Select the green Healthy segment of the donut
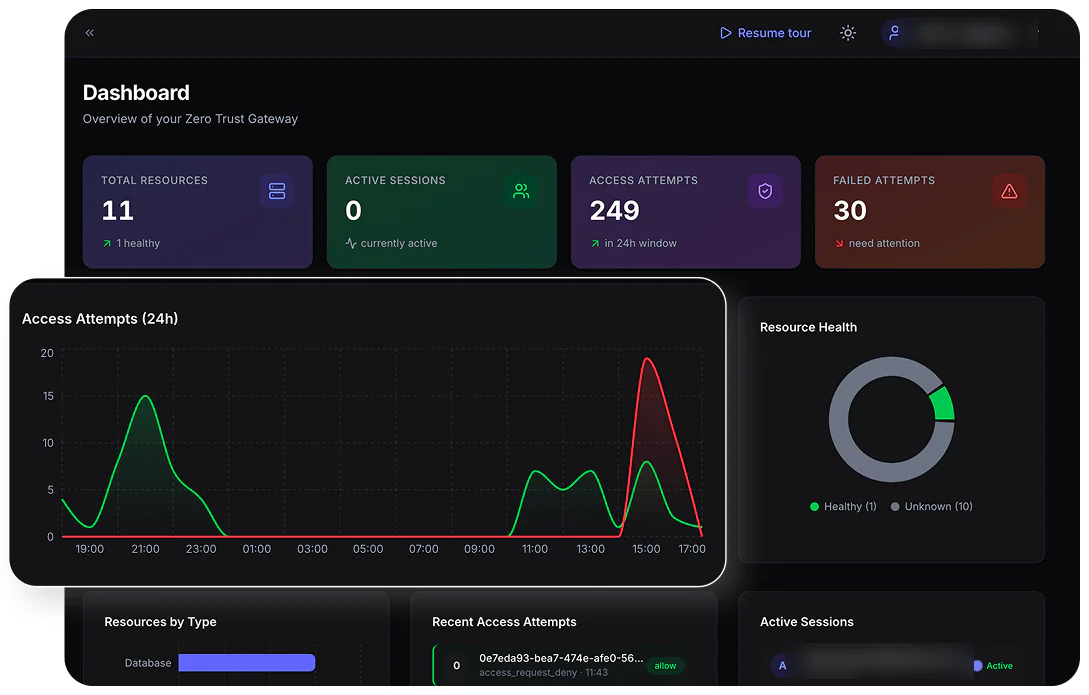This screenshot has width=1089, height=695. (x=942, y=404)
